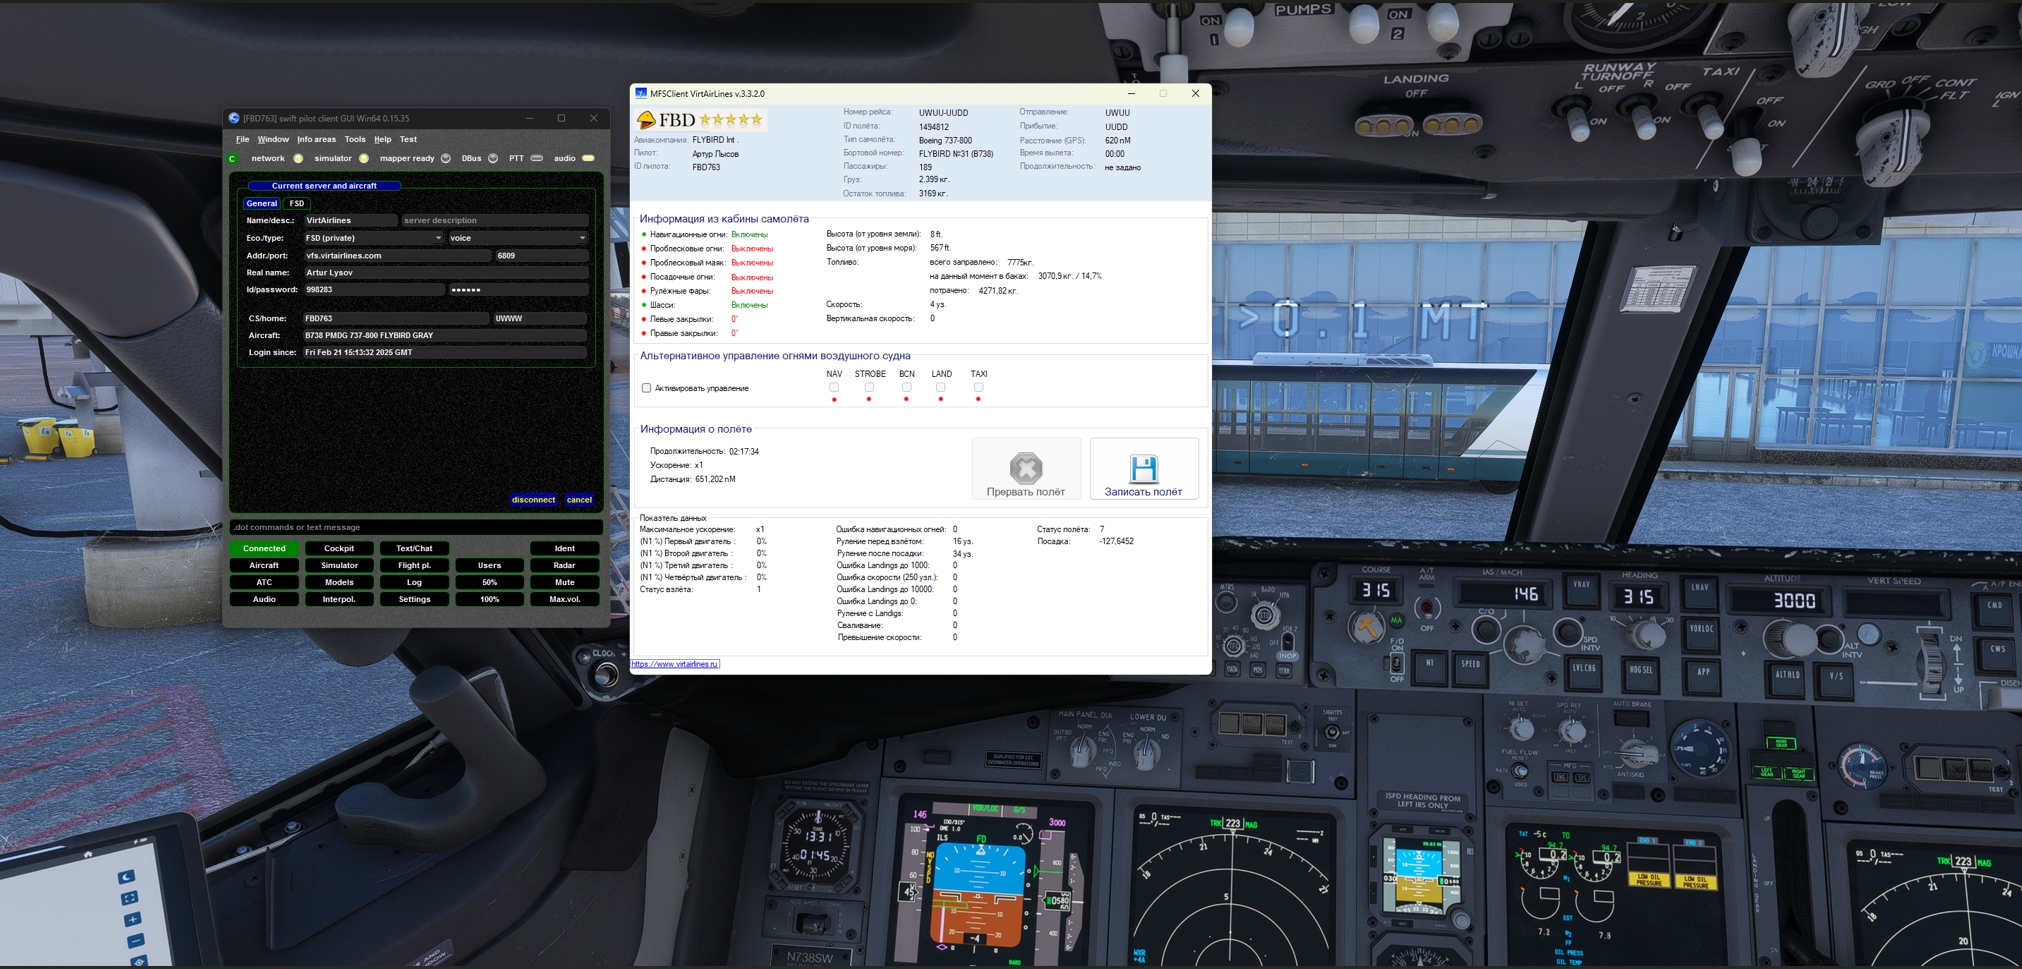Open the Window menu in swift

pos(273,140)
